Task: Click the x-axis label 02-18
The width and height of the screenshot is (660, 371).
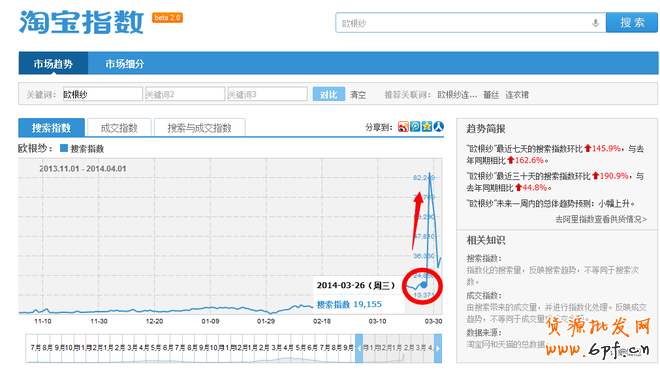Action: pos(322,321)
